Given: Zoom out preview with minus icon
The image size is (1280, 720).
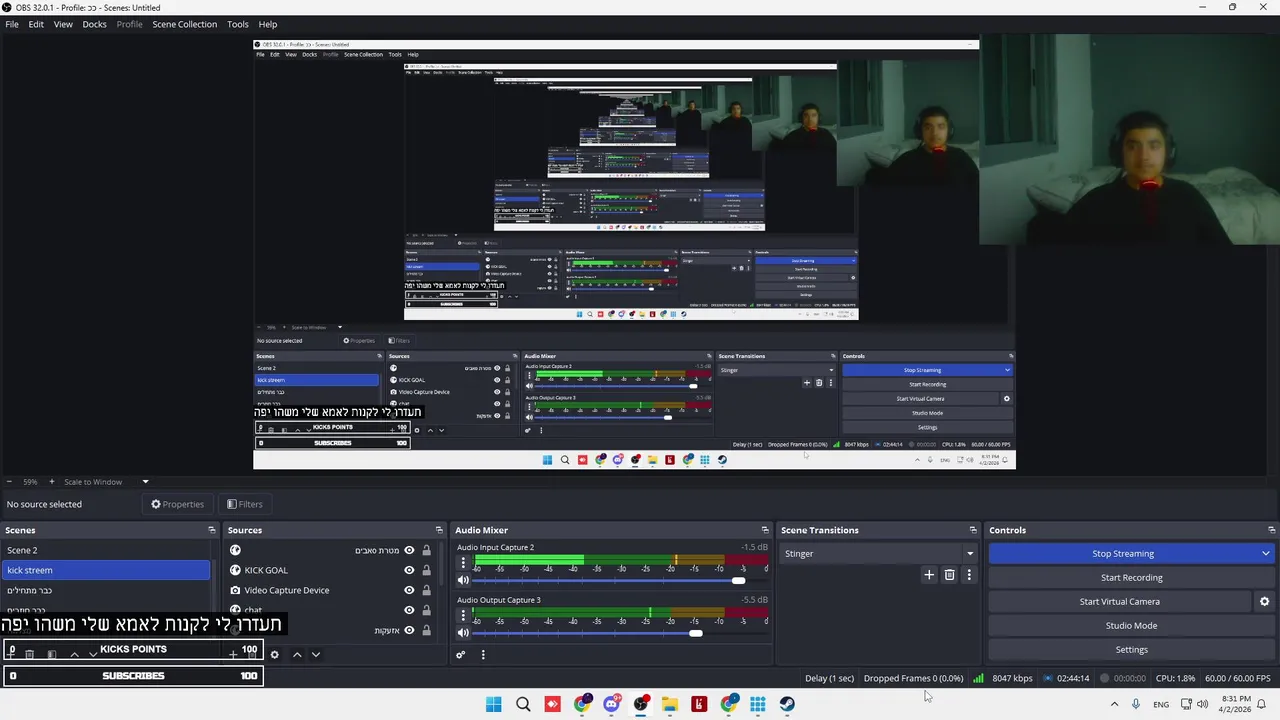Looking at the screenshot, I should click(x=9, y=482).
